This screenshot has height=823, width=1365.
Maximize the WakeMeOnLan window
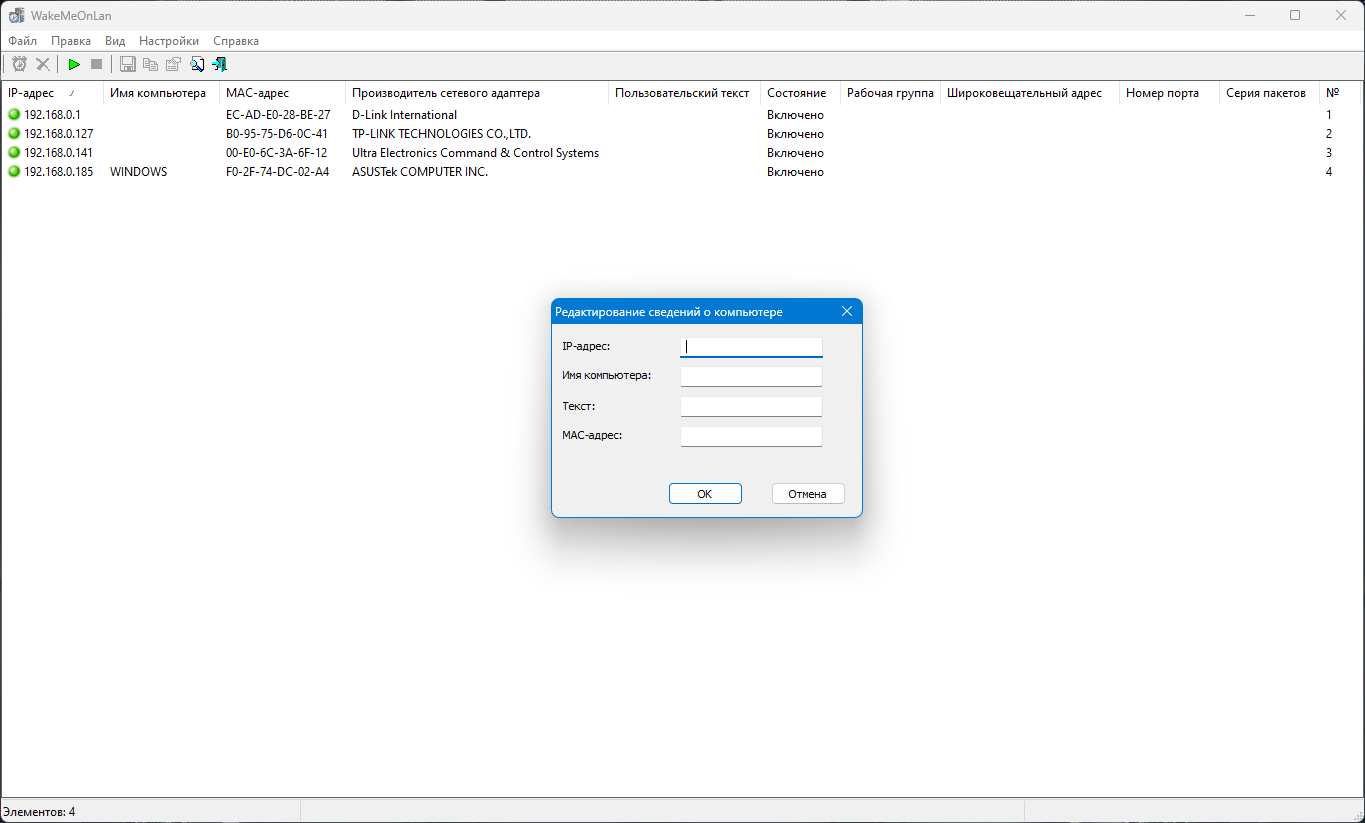tap(1295, 15)
